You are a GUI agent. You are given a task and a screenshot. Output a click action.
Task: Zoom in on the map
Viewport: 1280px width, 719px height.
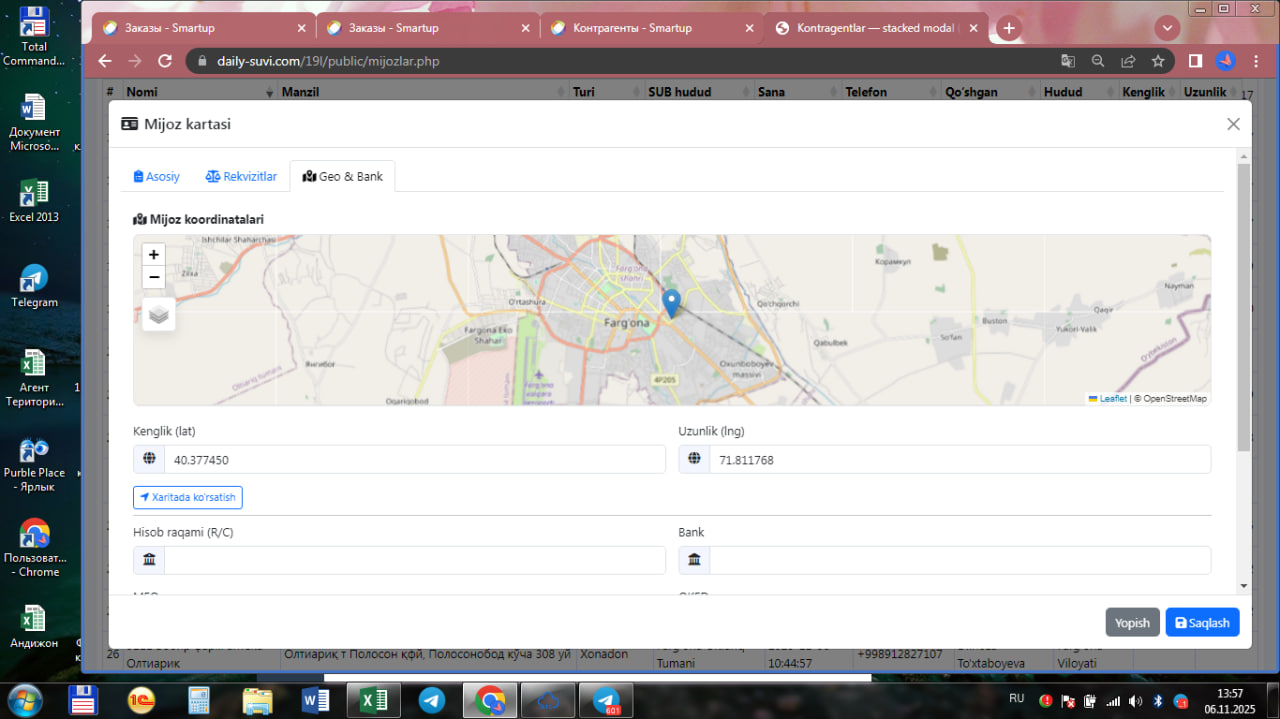tap(154, 255)
